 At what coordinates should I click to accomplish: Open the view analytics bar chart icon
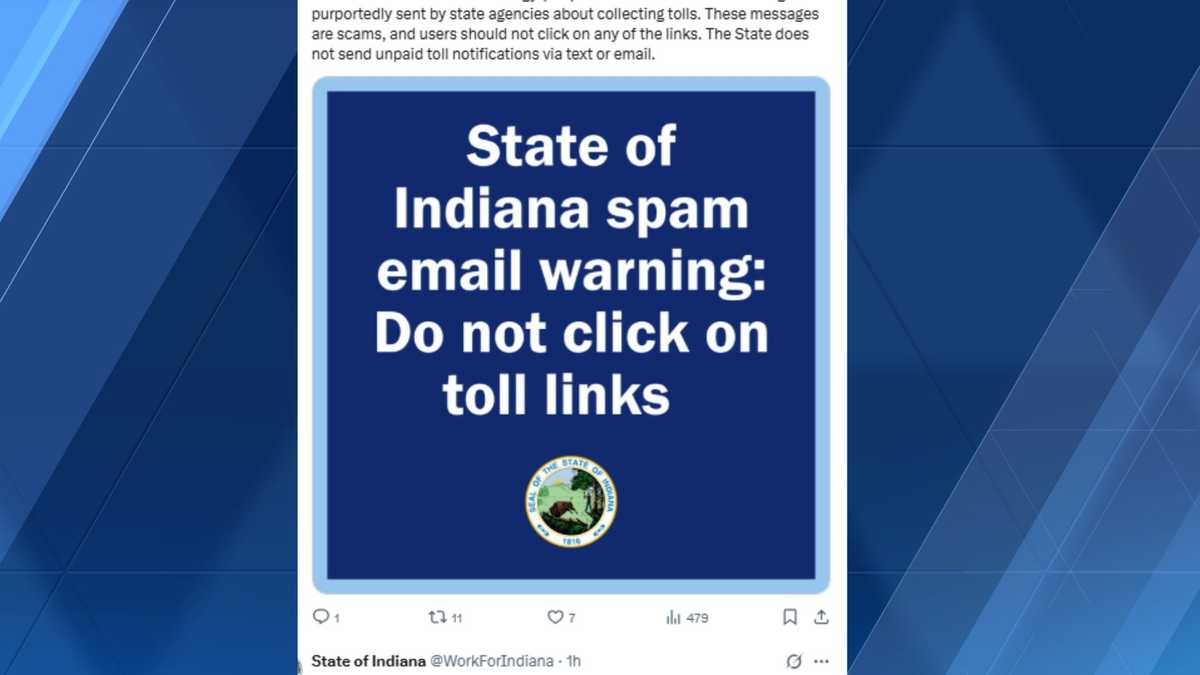[673, 617]
